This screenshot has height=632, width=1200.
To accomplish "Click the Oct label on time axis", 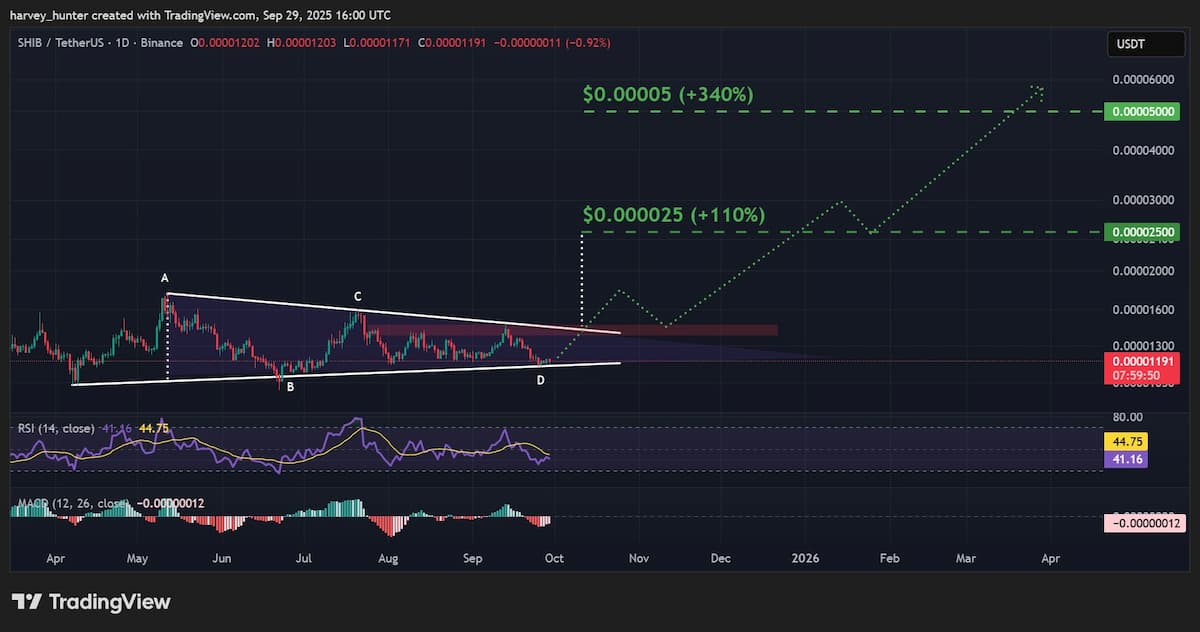I will point(555,558).
